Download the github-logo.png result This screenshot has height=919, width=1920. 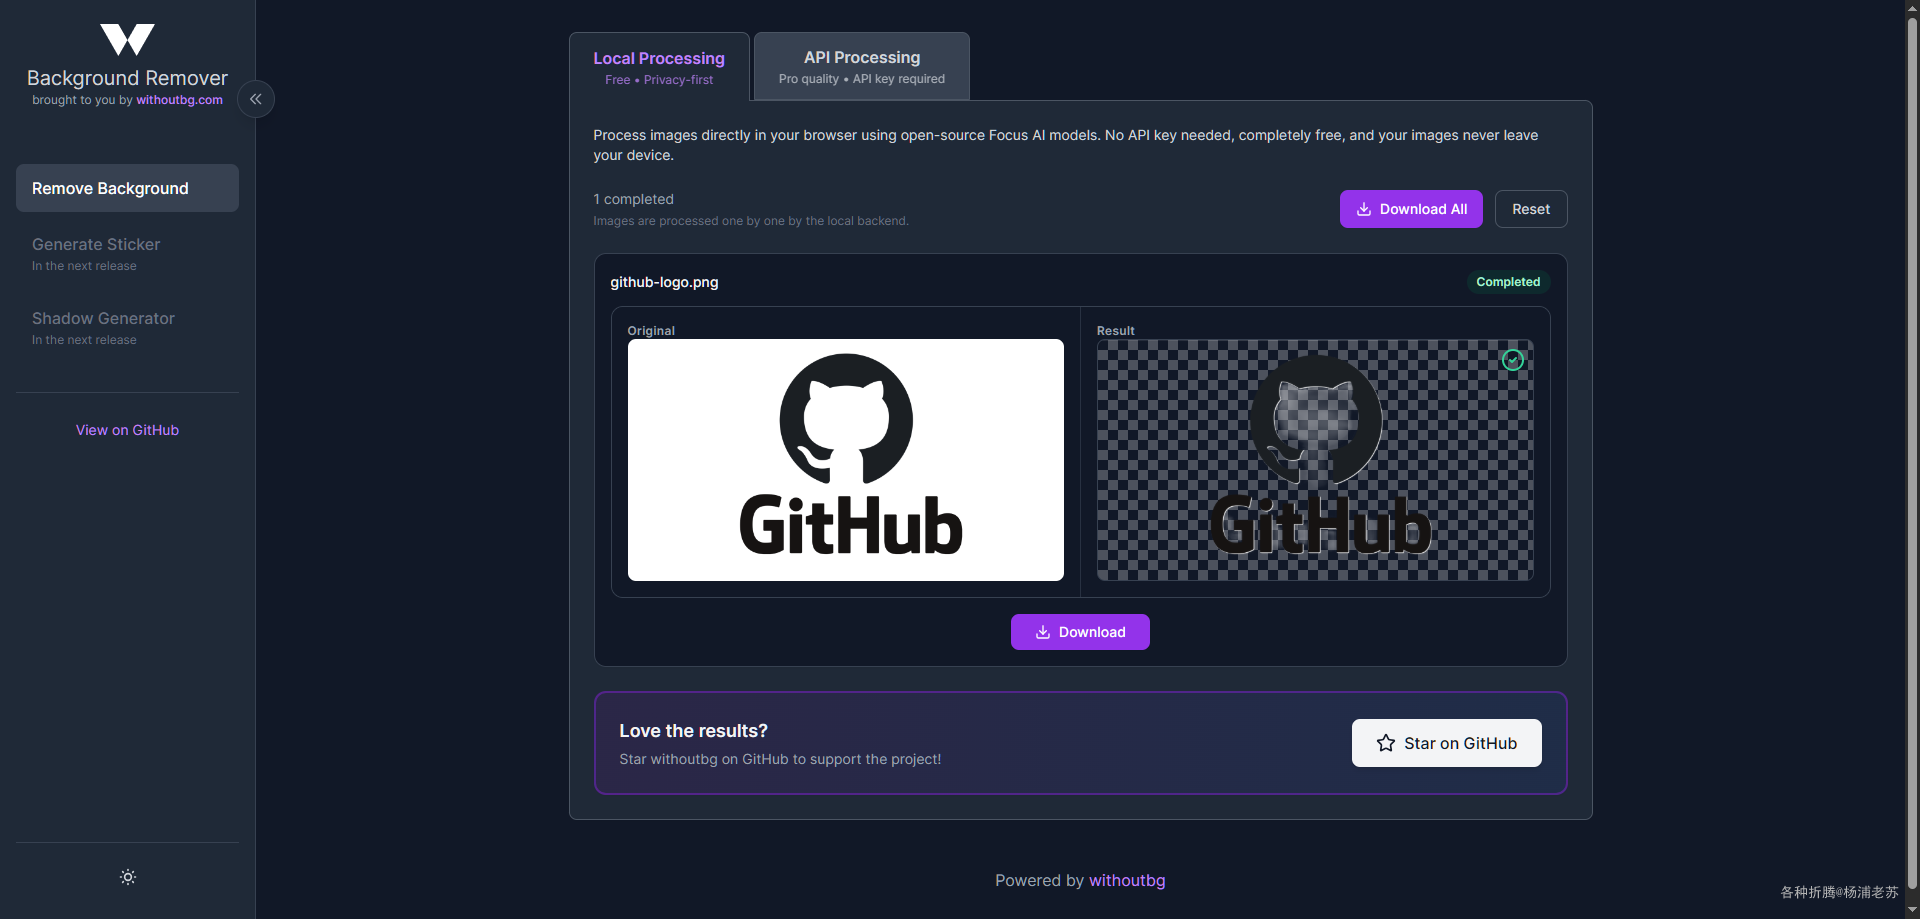coord(1080,632)
